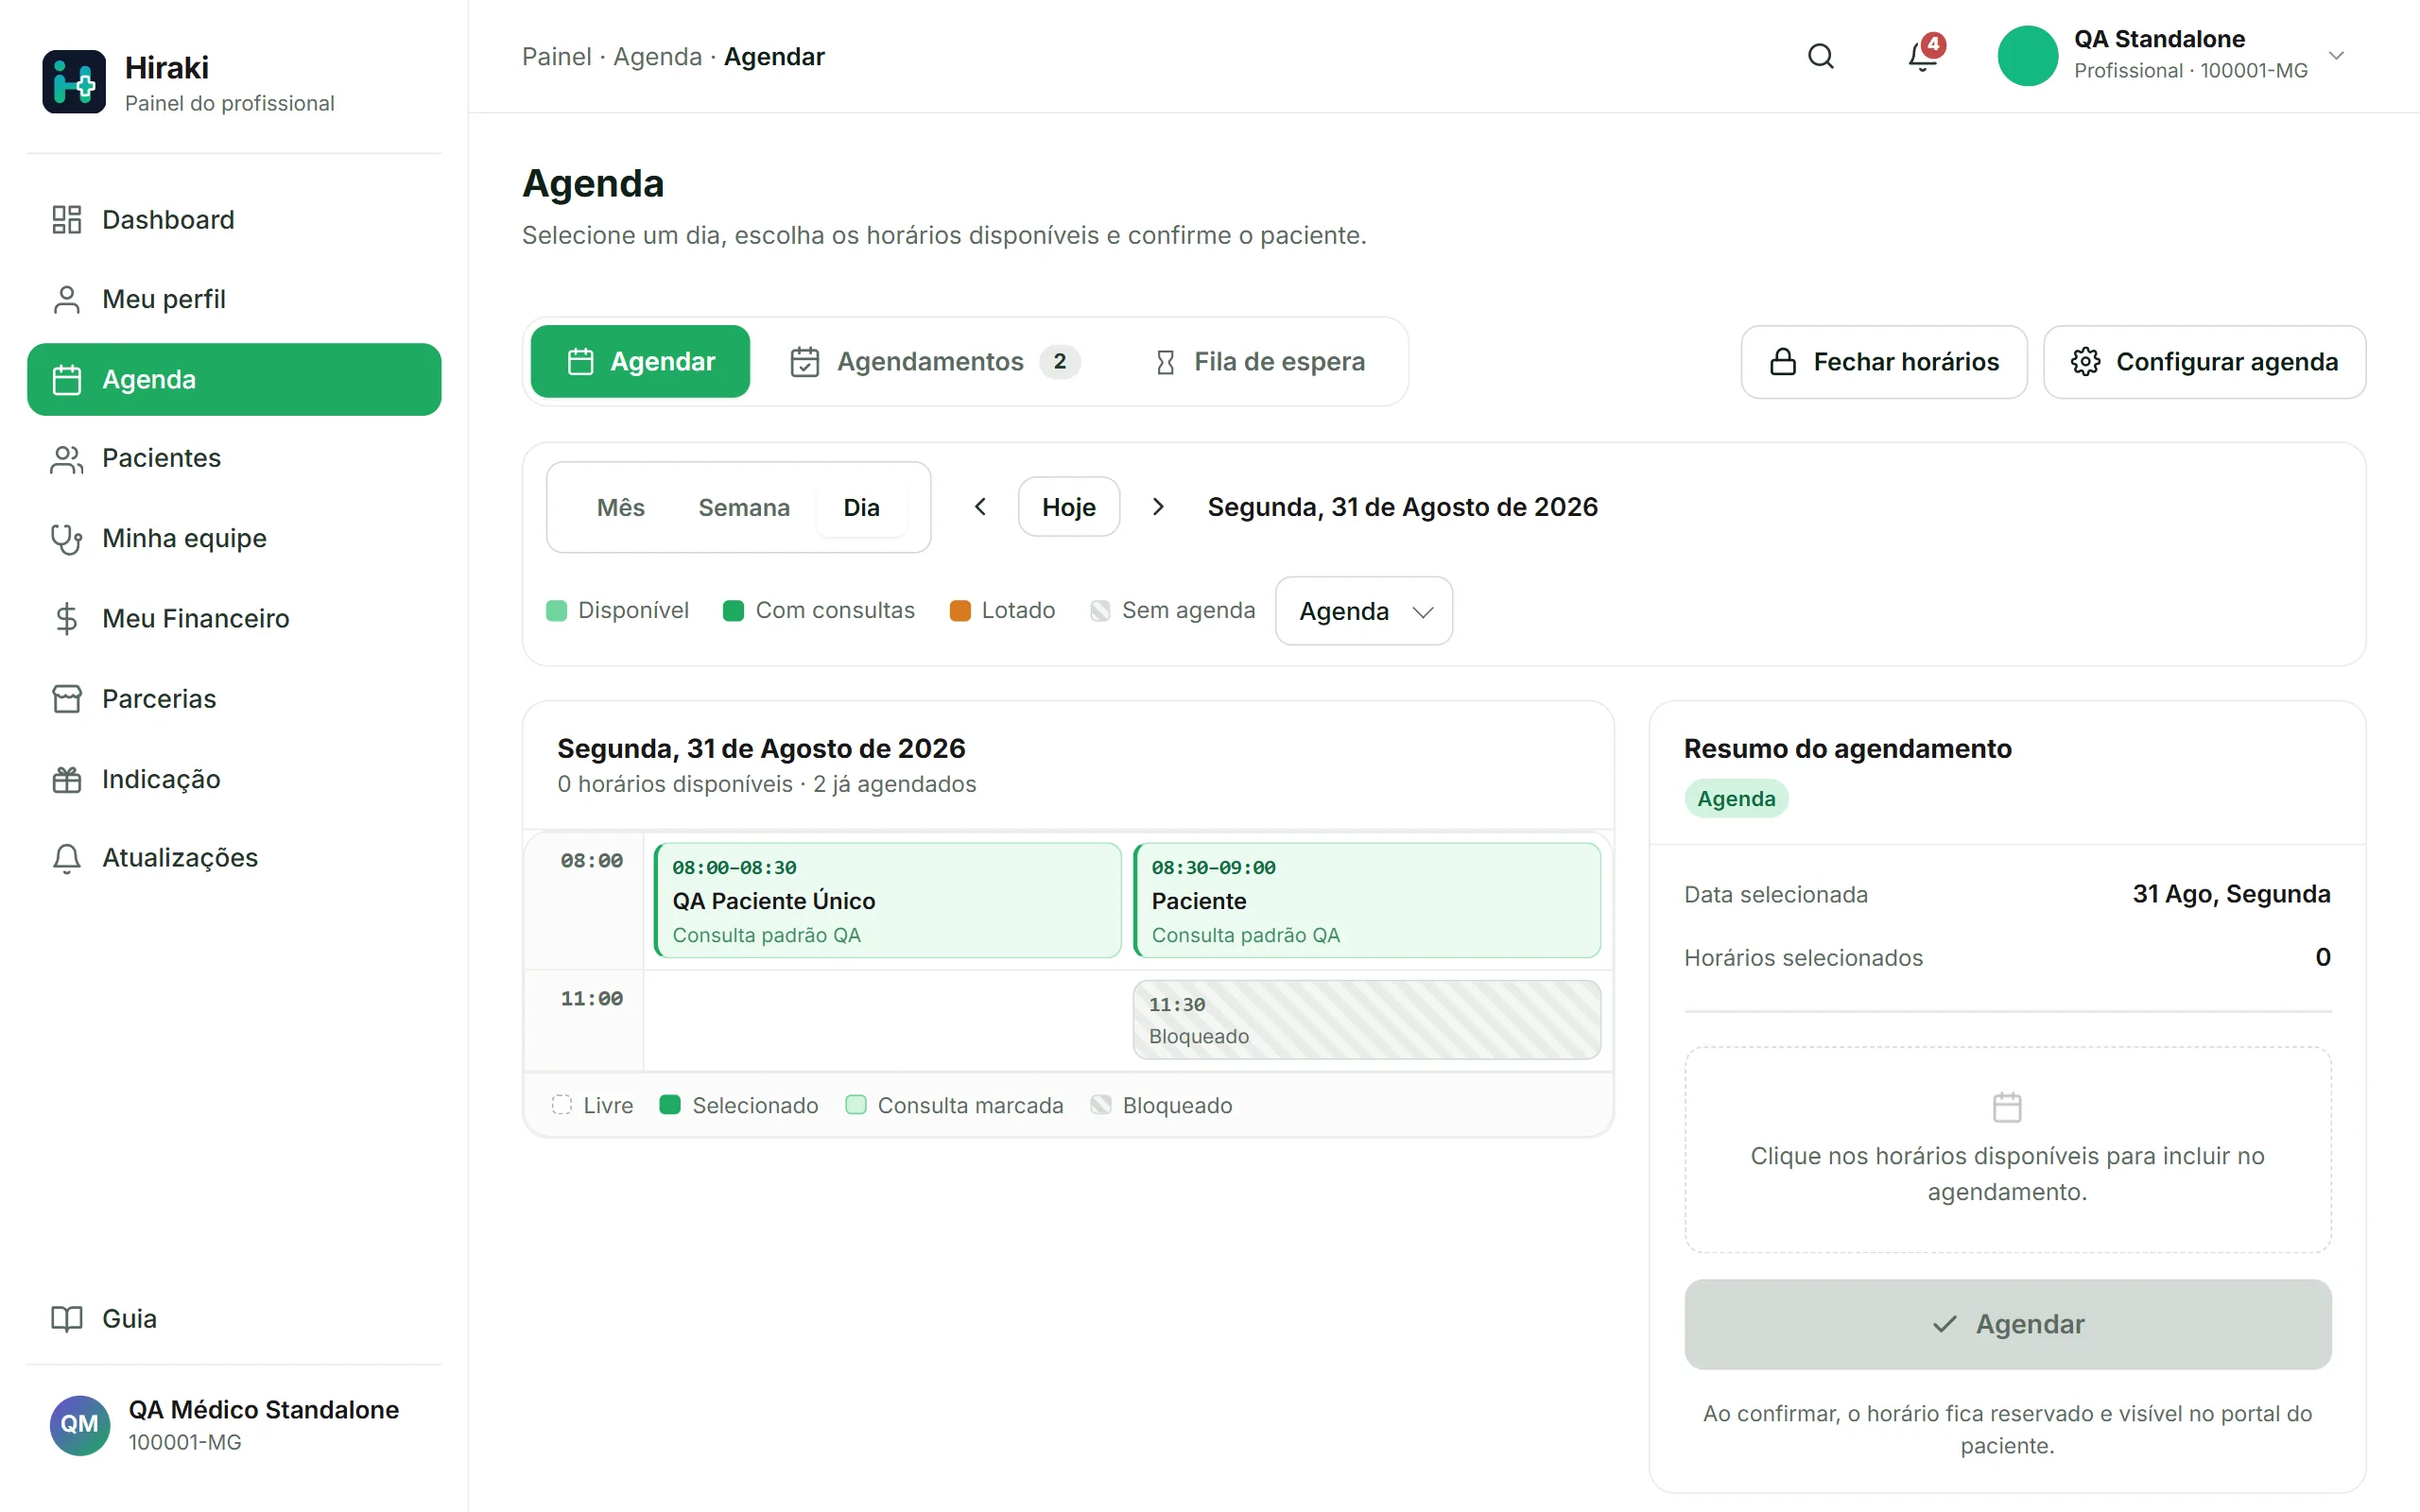Open the search magnifier icon
Image resolution: width=2420 pixels, height=1512 pixels.
(x=1820, y=56)
